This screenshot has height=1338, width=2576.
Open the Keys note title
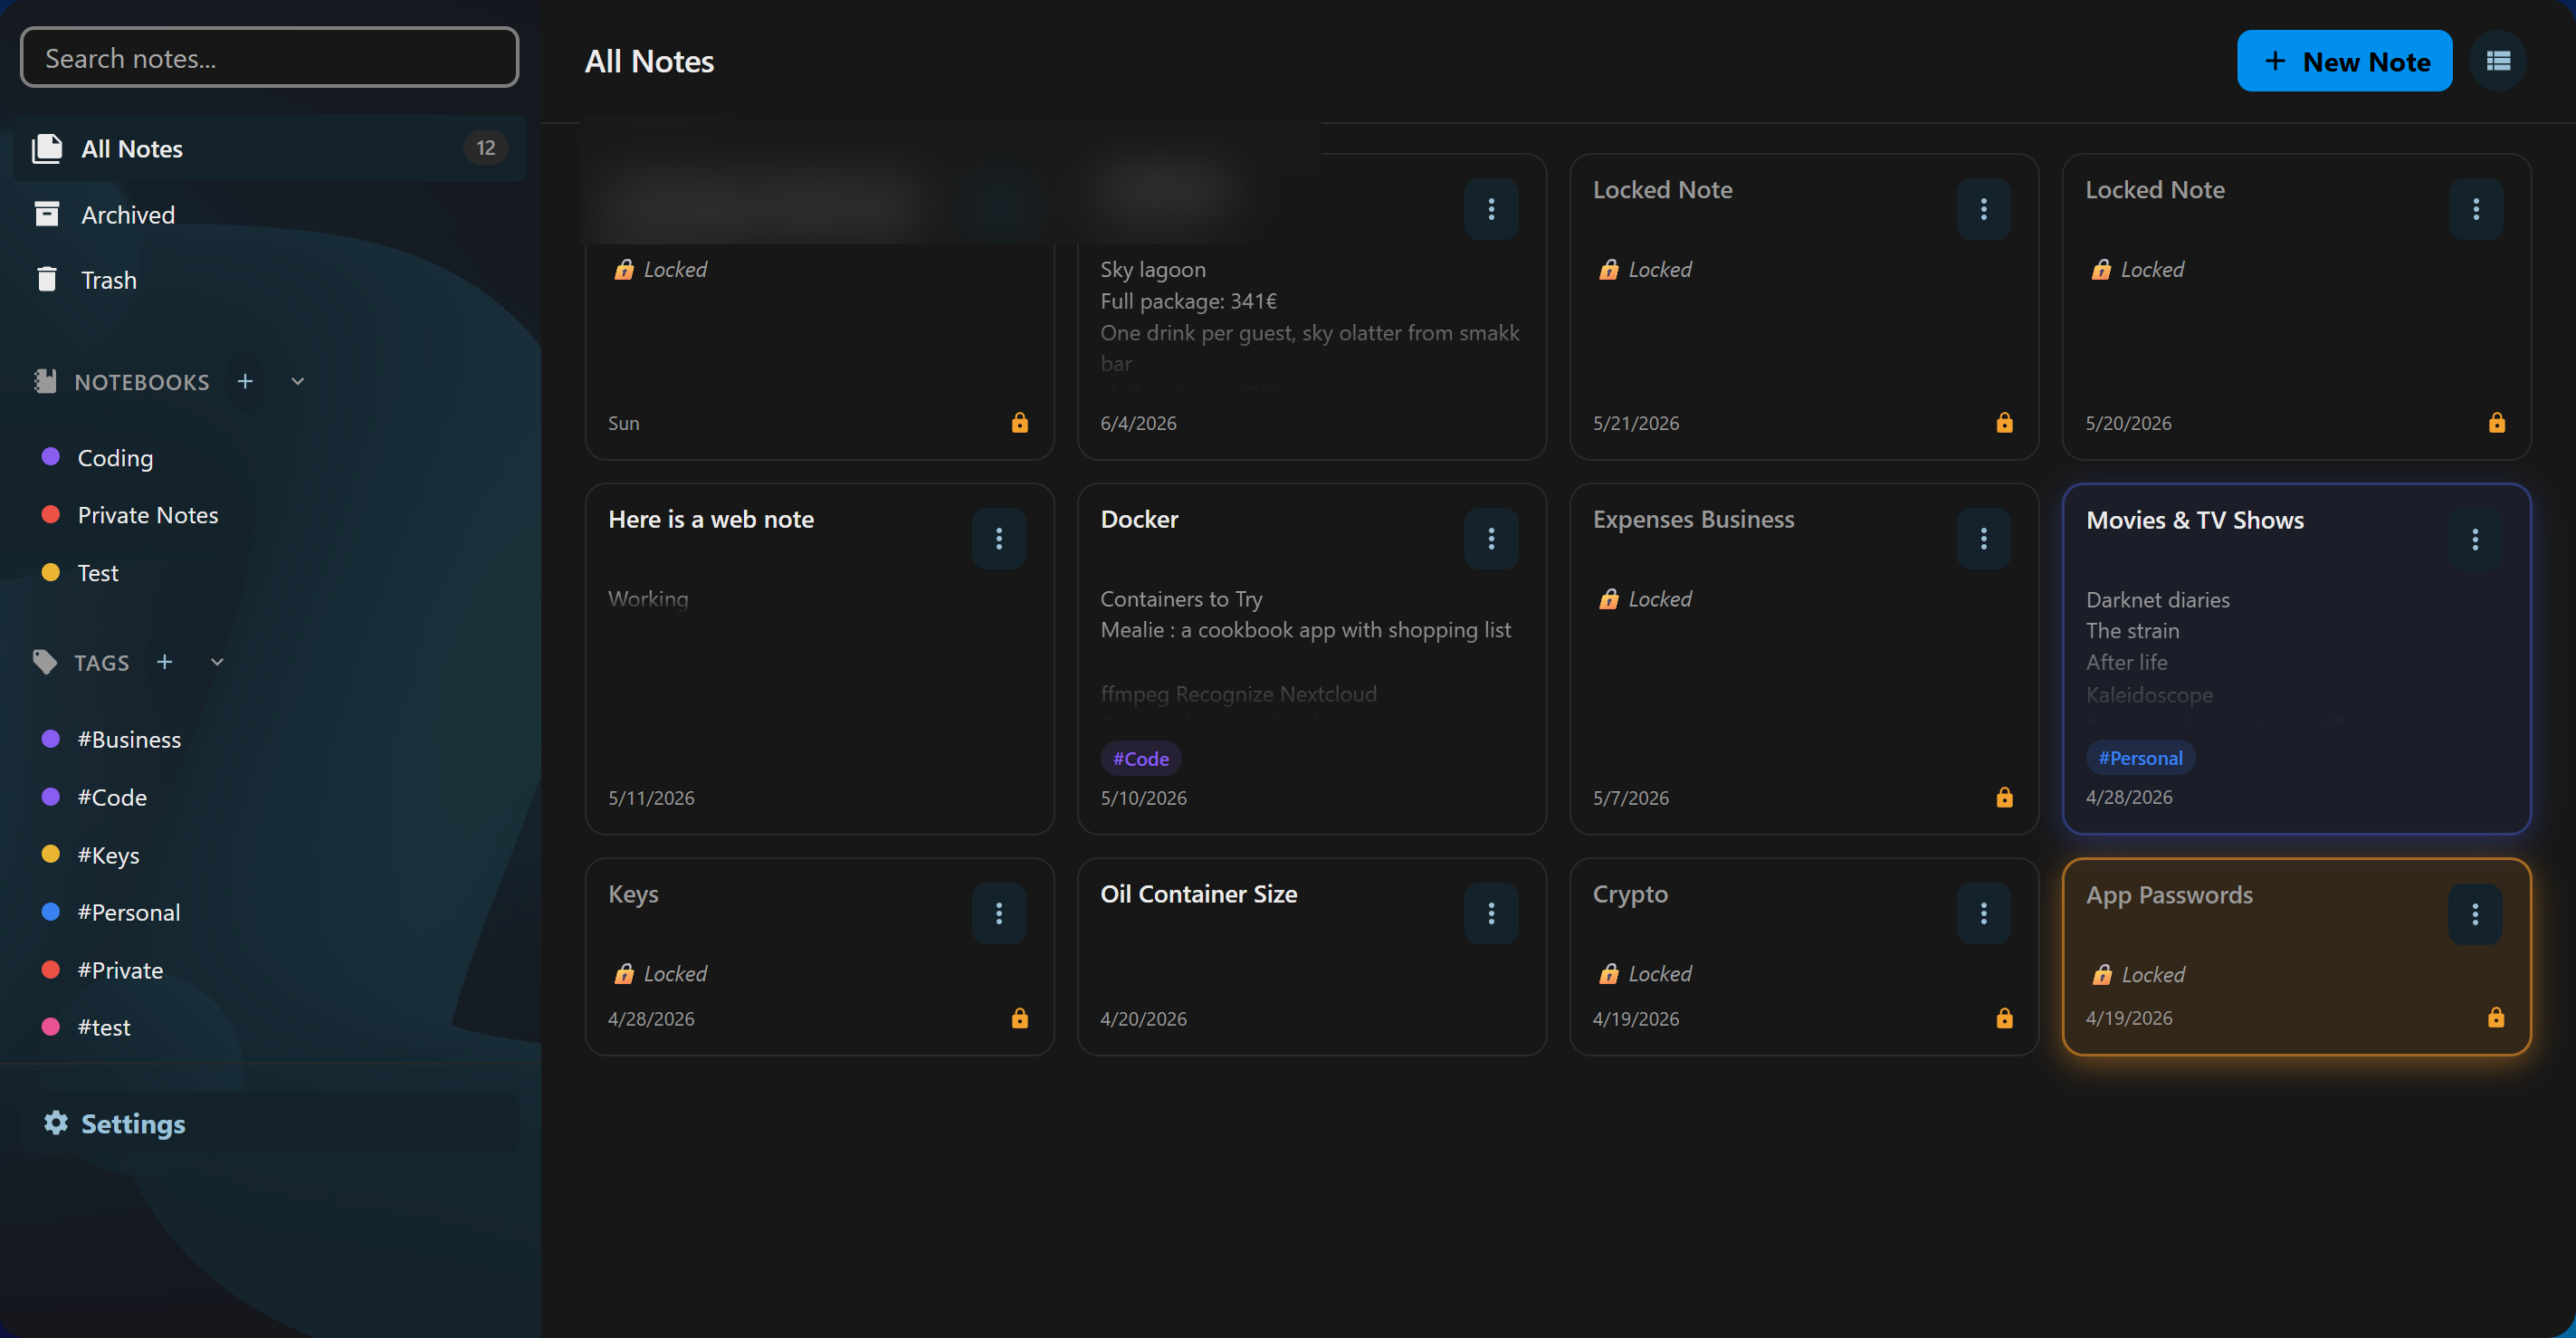(x=633, y=894)
